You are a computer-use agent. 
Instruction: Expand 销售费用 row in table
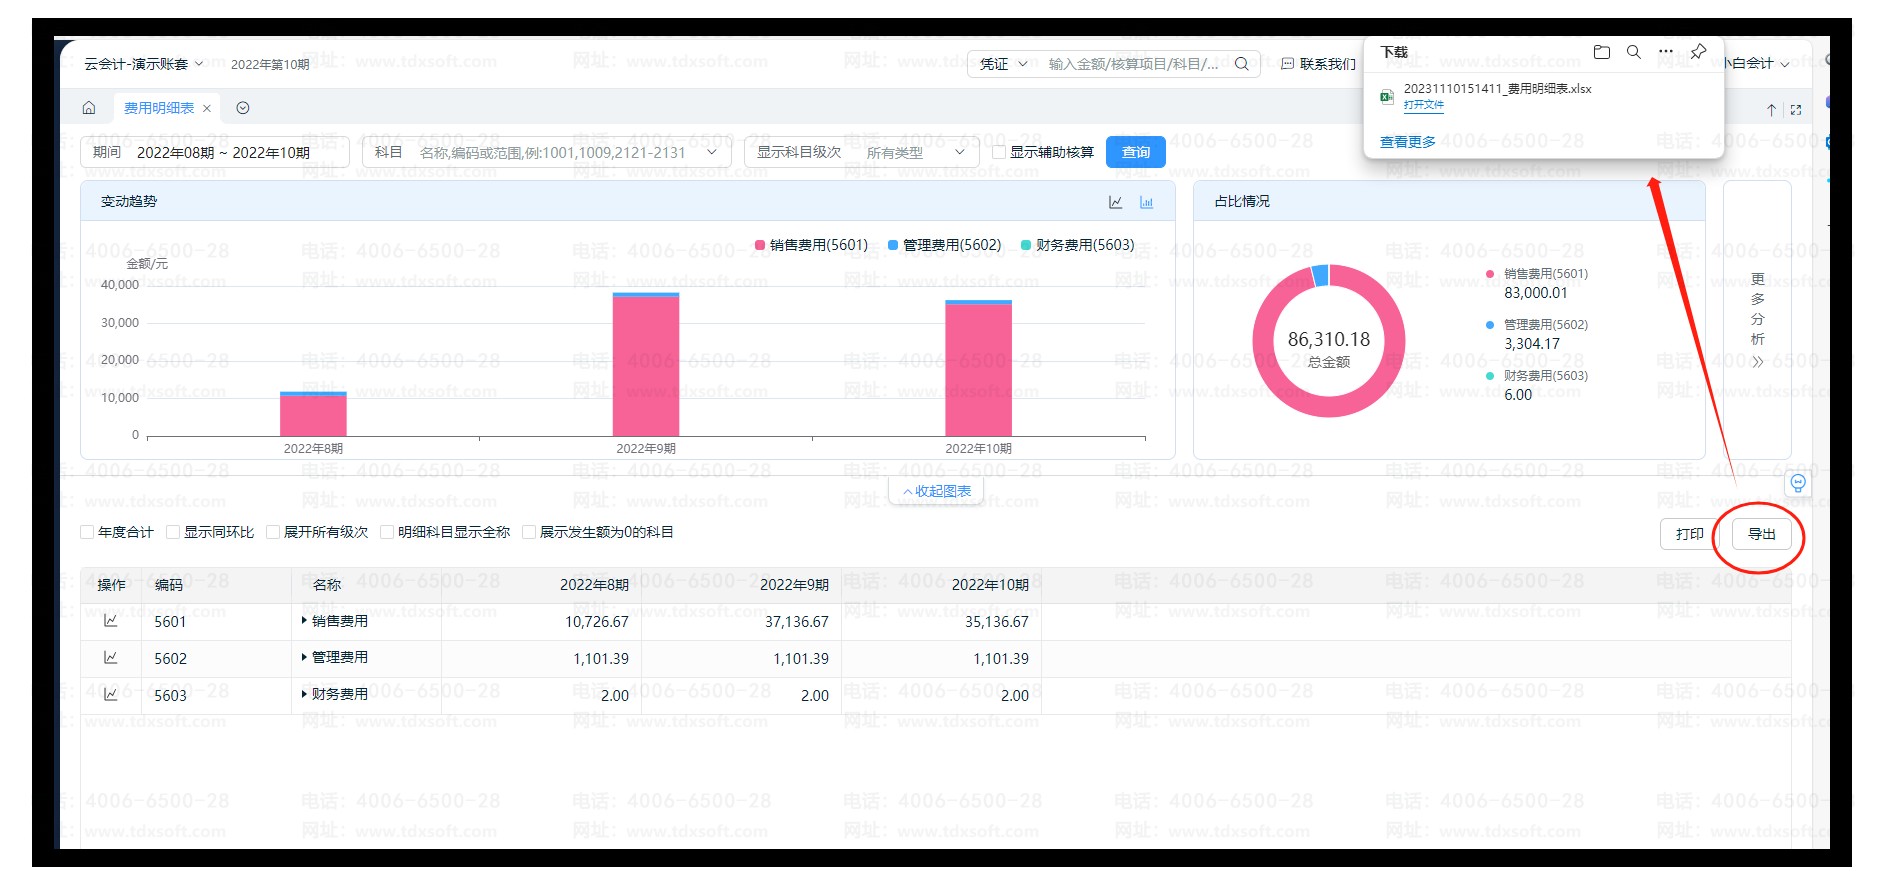coord(304,621)
